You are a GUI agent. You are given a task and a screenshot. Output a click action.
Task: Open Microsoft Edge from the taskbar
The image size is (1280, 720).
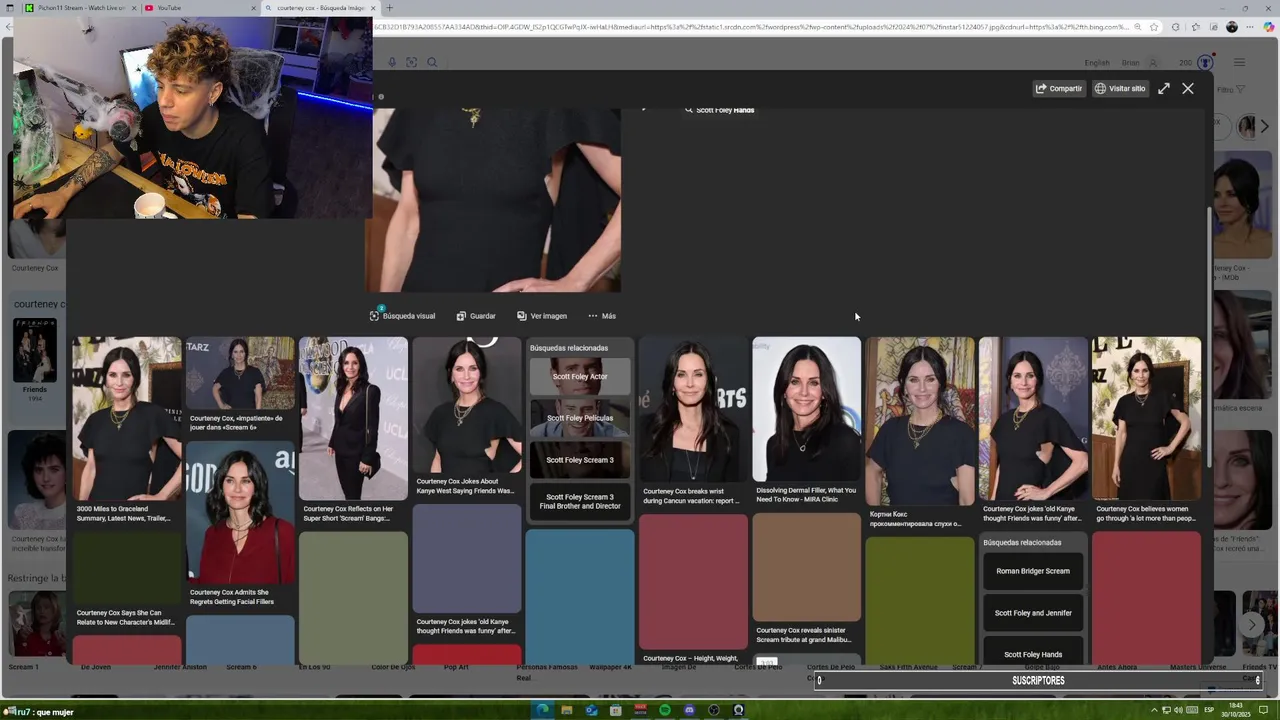coord(542,710)
